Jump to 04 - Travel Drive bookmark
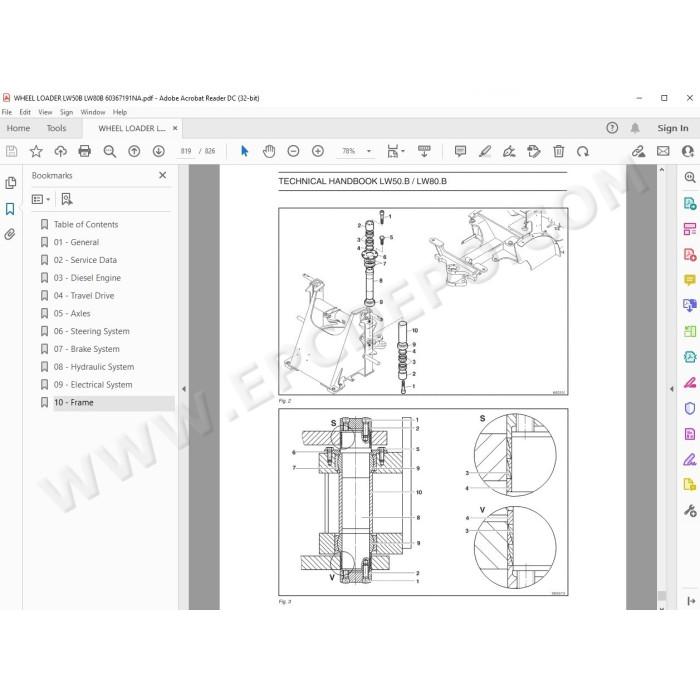 click(84, 296)
